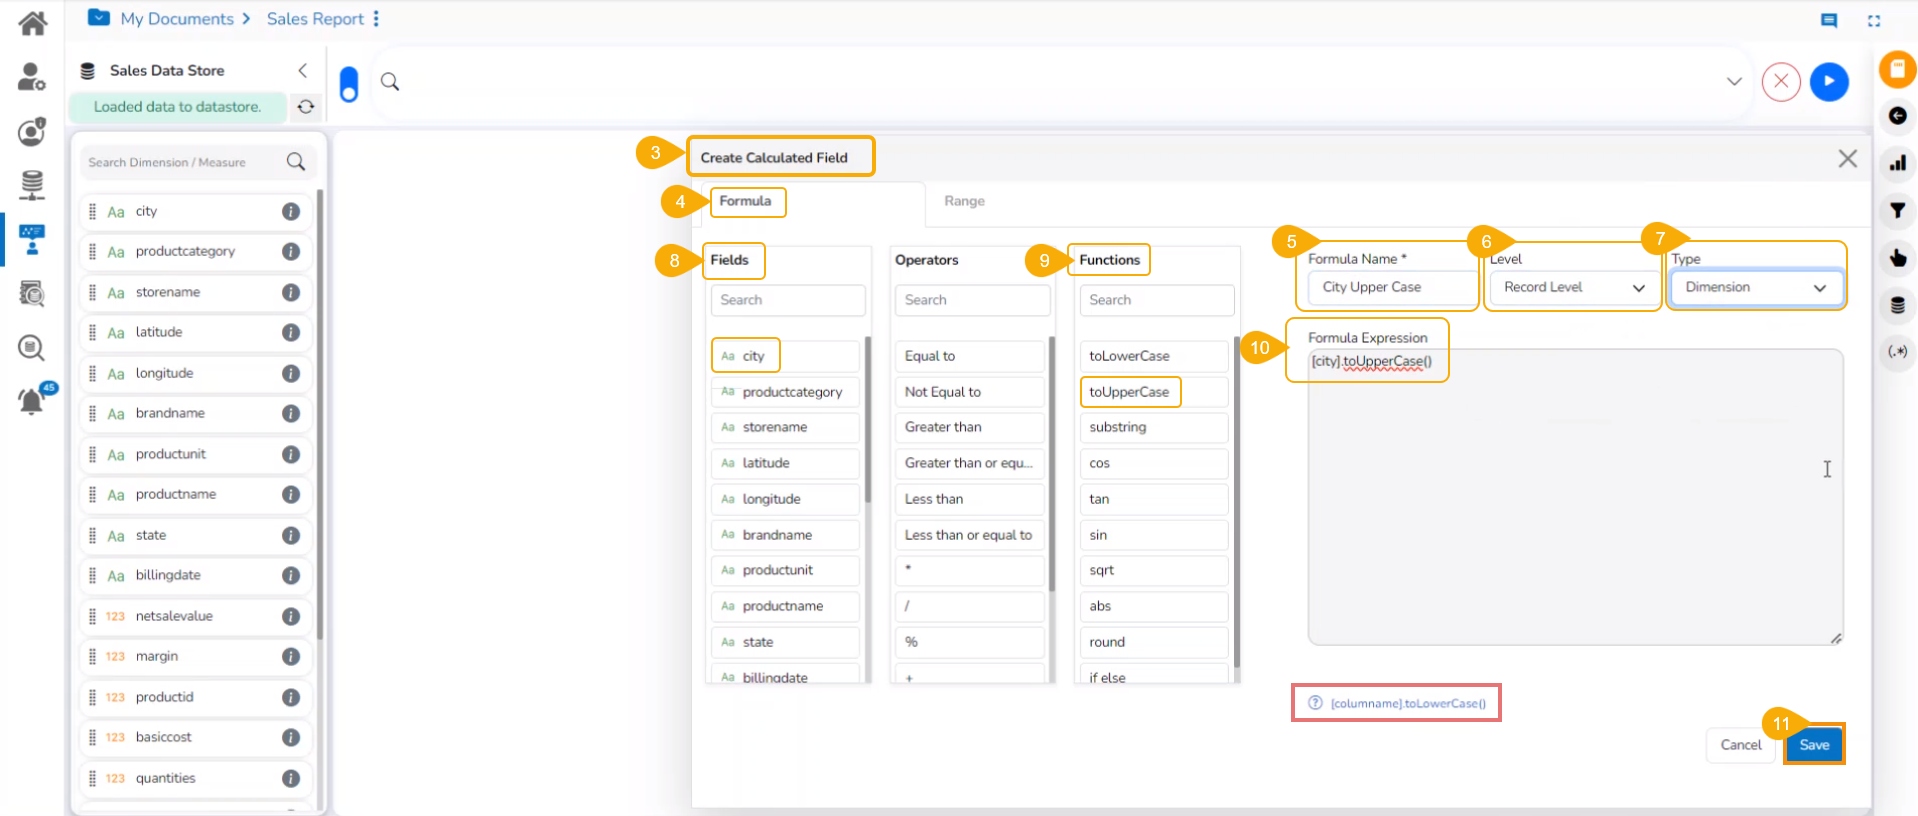Viewport: 1918px width, 816px height.
Task: Switch to the Formula tab
Action: click(x=746, y=201)
